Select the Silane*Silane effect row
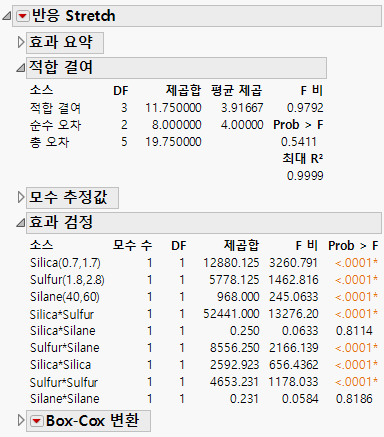The height and width of the screenshot is (437, 384). [x=204, y=399]
